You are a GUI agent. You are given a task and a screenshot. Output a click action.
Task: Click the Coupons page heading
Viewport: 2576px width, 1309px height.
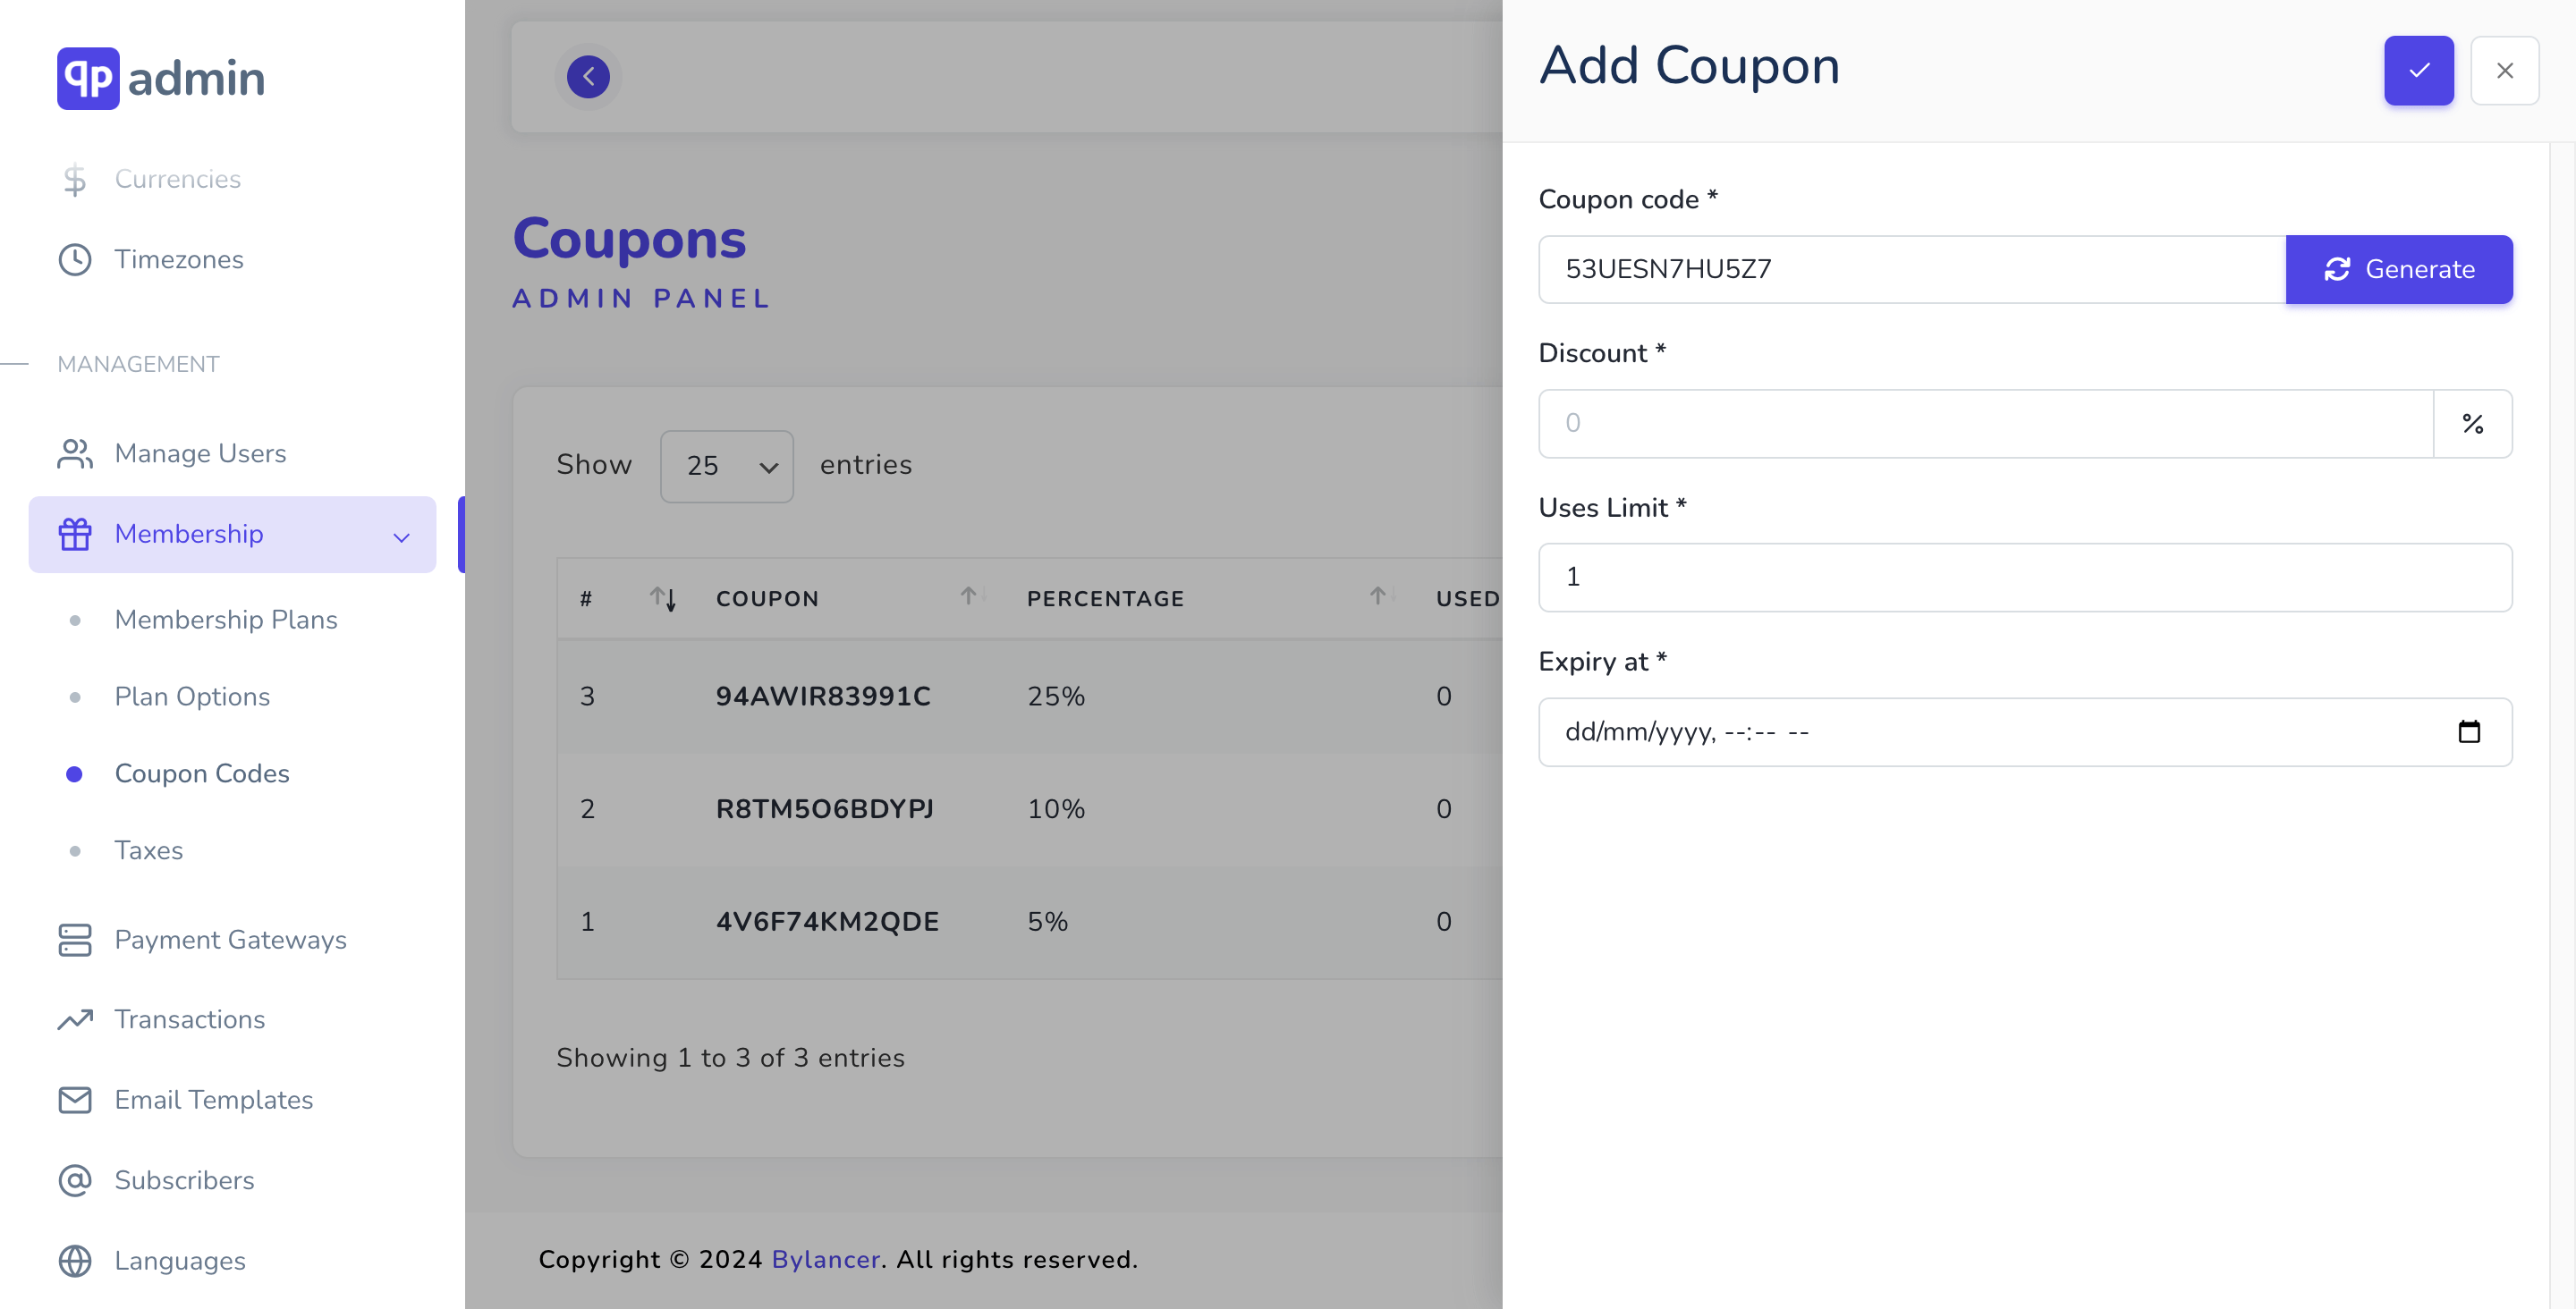pos(629,239)
